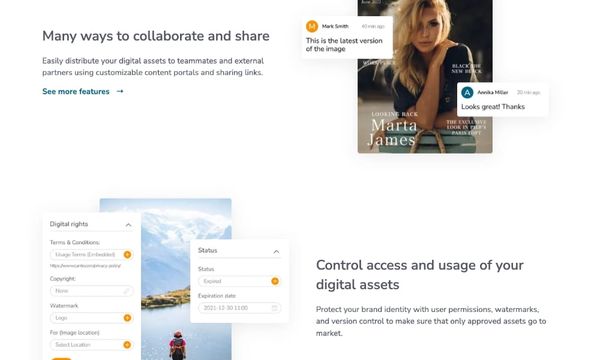
Task: Click the Copyright None input field
Action: pos(91,291)
